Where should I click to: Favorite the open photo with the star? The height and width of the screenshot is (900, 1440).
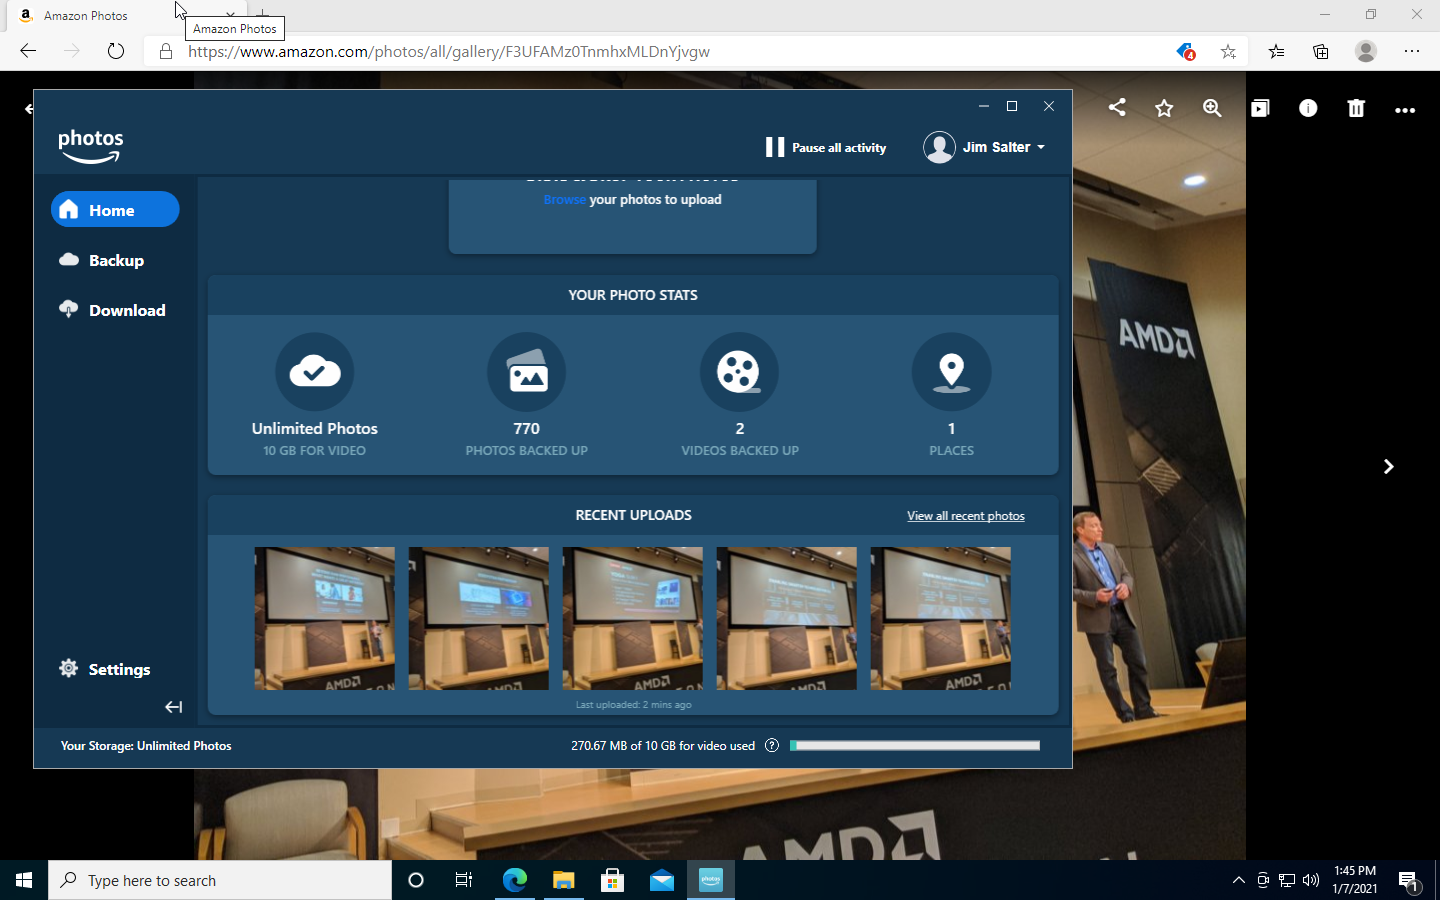tap(1163, 108)
